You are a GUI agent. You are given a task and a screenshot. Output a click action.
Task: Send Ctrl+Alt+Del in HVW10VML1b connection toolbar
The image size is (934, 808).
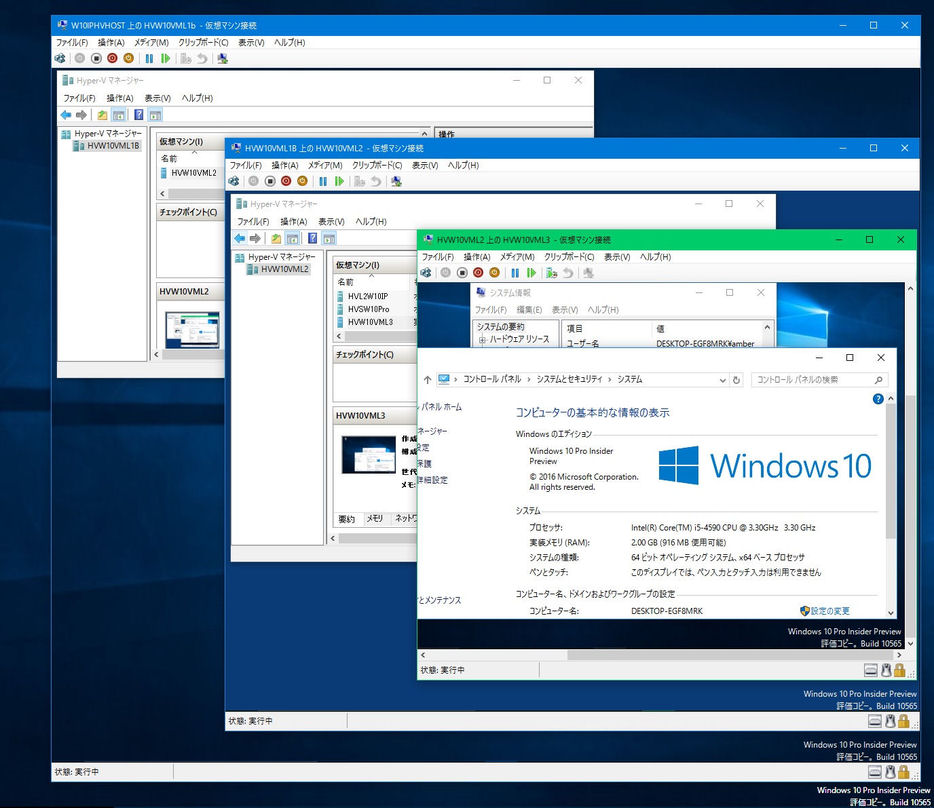pyautogui.click(x=60, y=58)
